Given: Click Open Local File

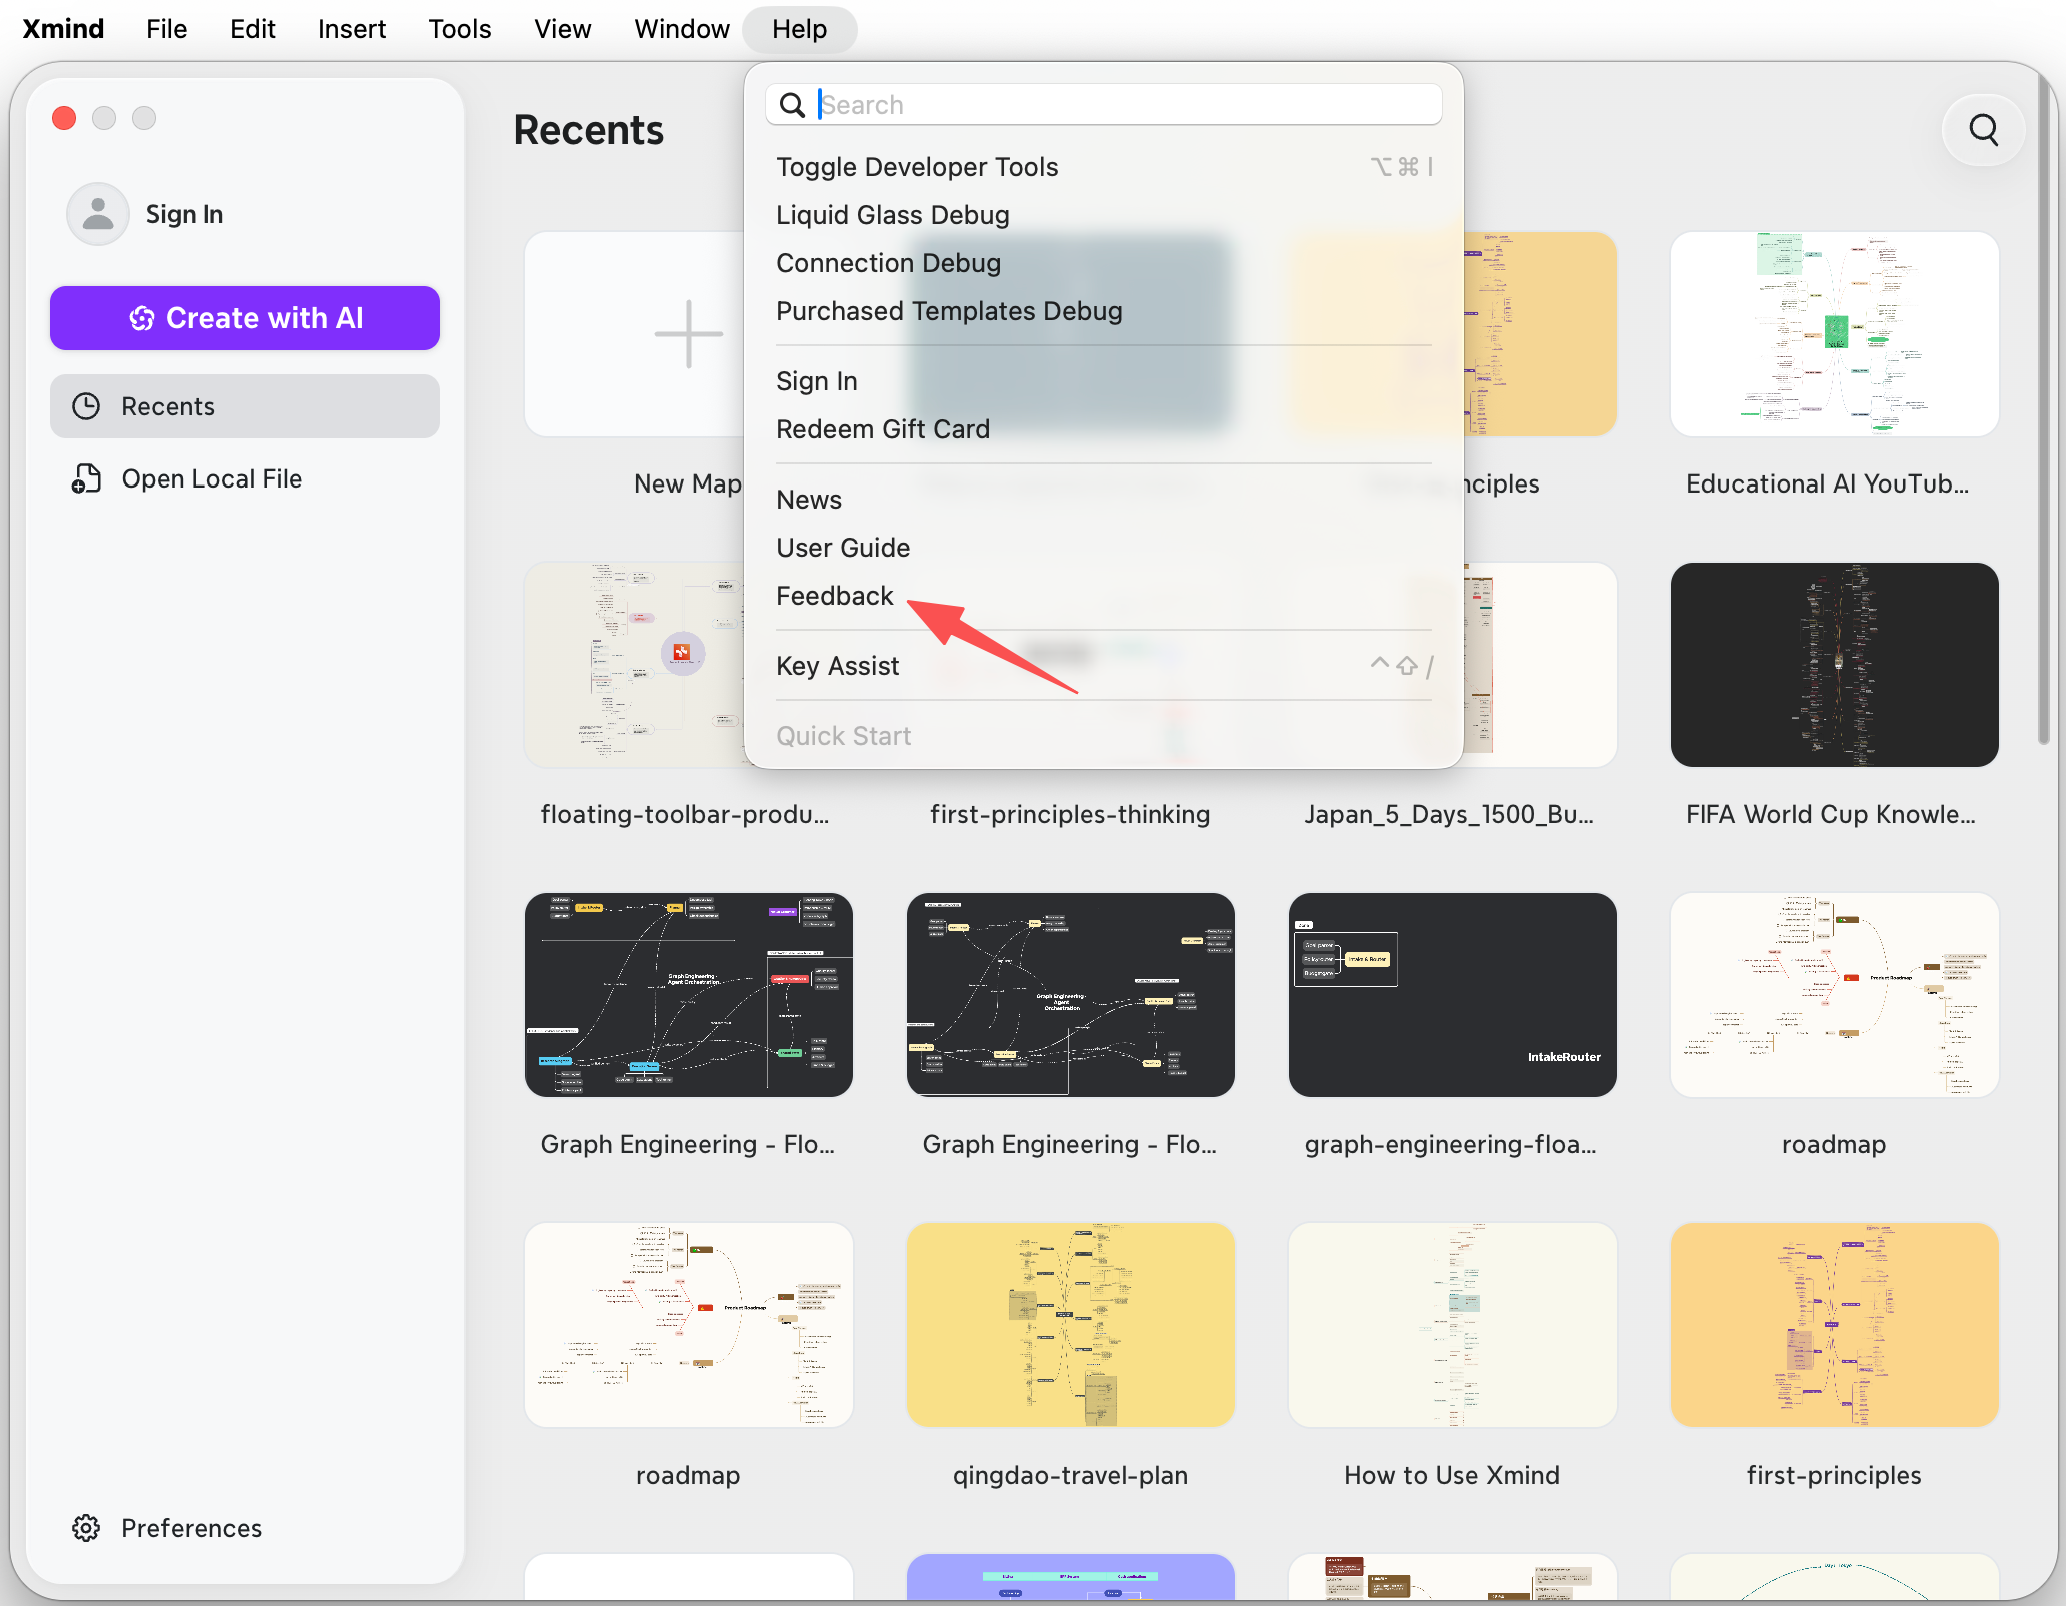Looking at the screenshot, I should pyautogui.click(x=245, y=479).
